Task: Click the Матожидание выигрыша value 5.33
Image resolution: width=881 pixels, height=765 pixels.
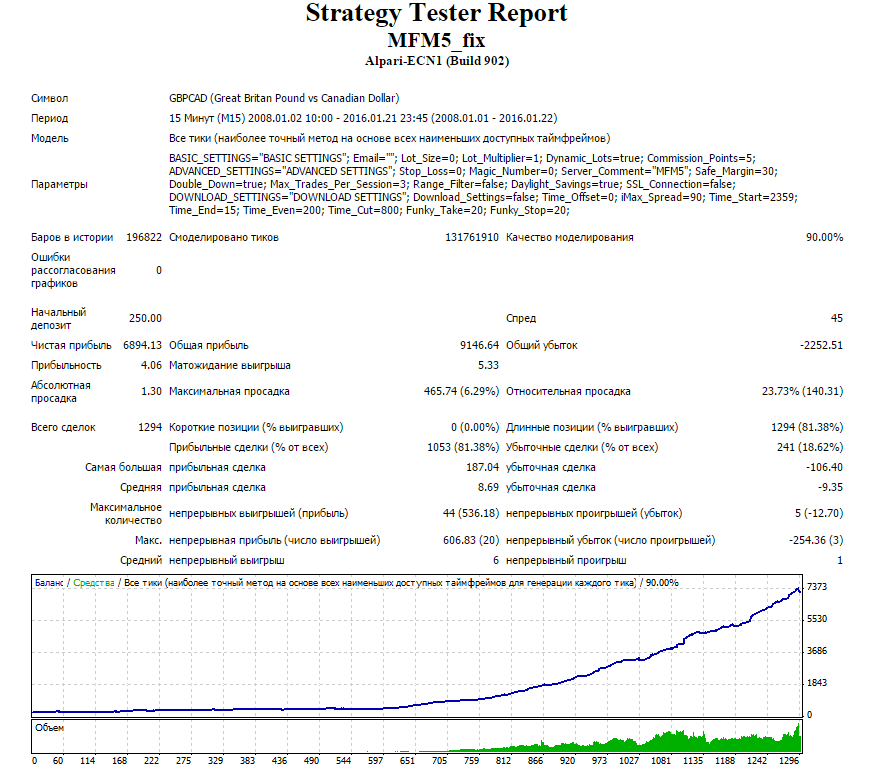Action: pos(488,366)
